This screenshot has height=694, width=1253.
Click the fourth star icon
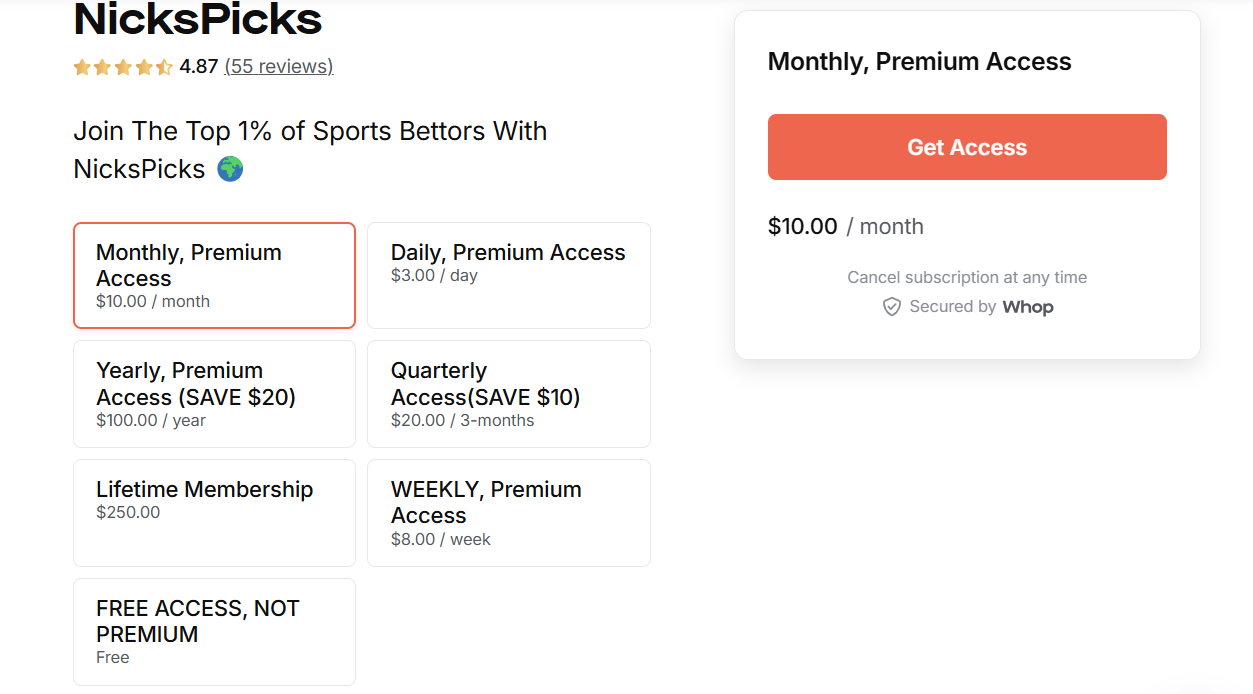click(x=145, y=66)
